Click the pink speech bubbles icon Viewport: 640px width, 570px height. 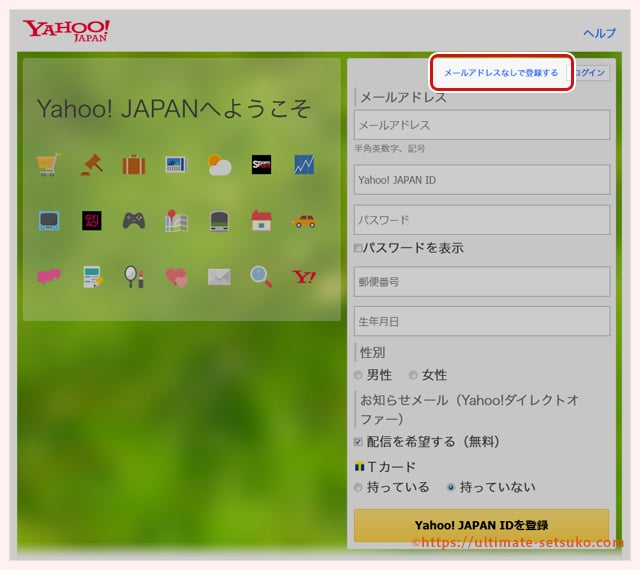coord(49,277)
